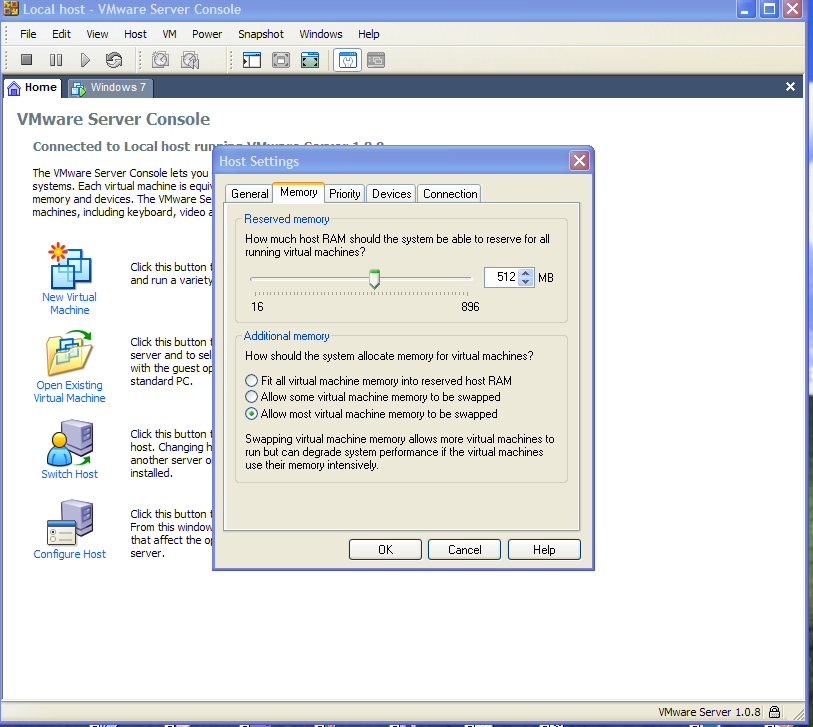Select Fit all virtual machine memory into reserved RAM
Screen dimensions: 813x727
251,381
